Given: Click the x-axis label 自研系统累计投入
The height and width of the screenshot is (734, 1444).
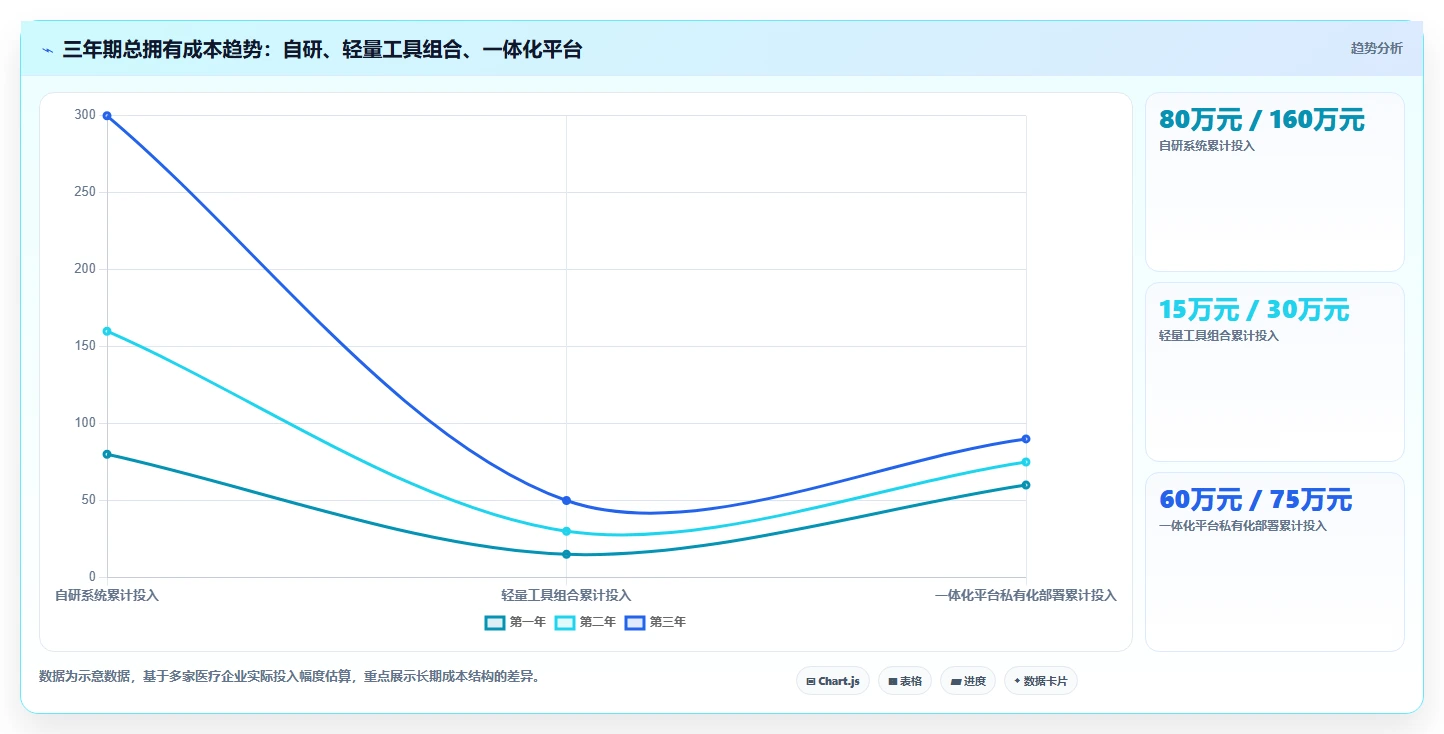Looking at the screenshot, I should pyautogui.click(x=107, y=595).
